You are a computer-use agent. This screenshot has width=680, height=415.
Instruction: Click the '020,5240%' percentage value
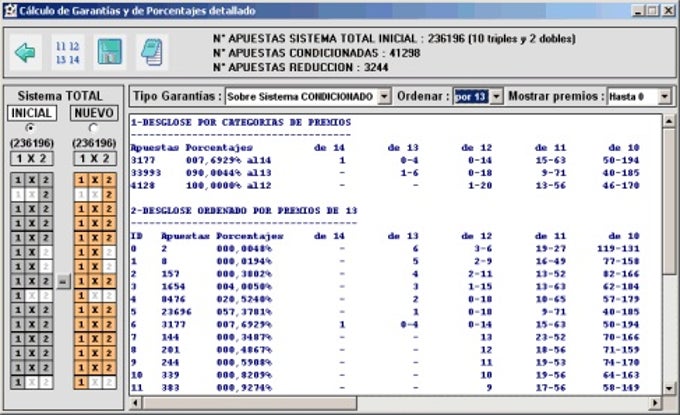click(244, 299)
